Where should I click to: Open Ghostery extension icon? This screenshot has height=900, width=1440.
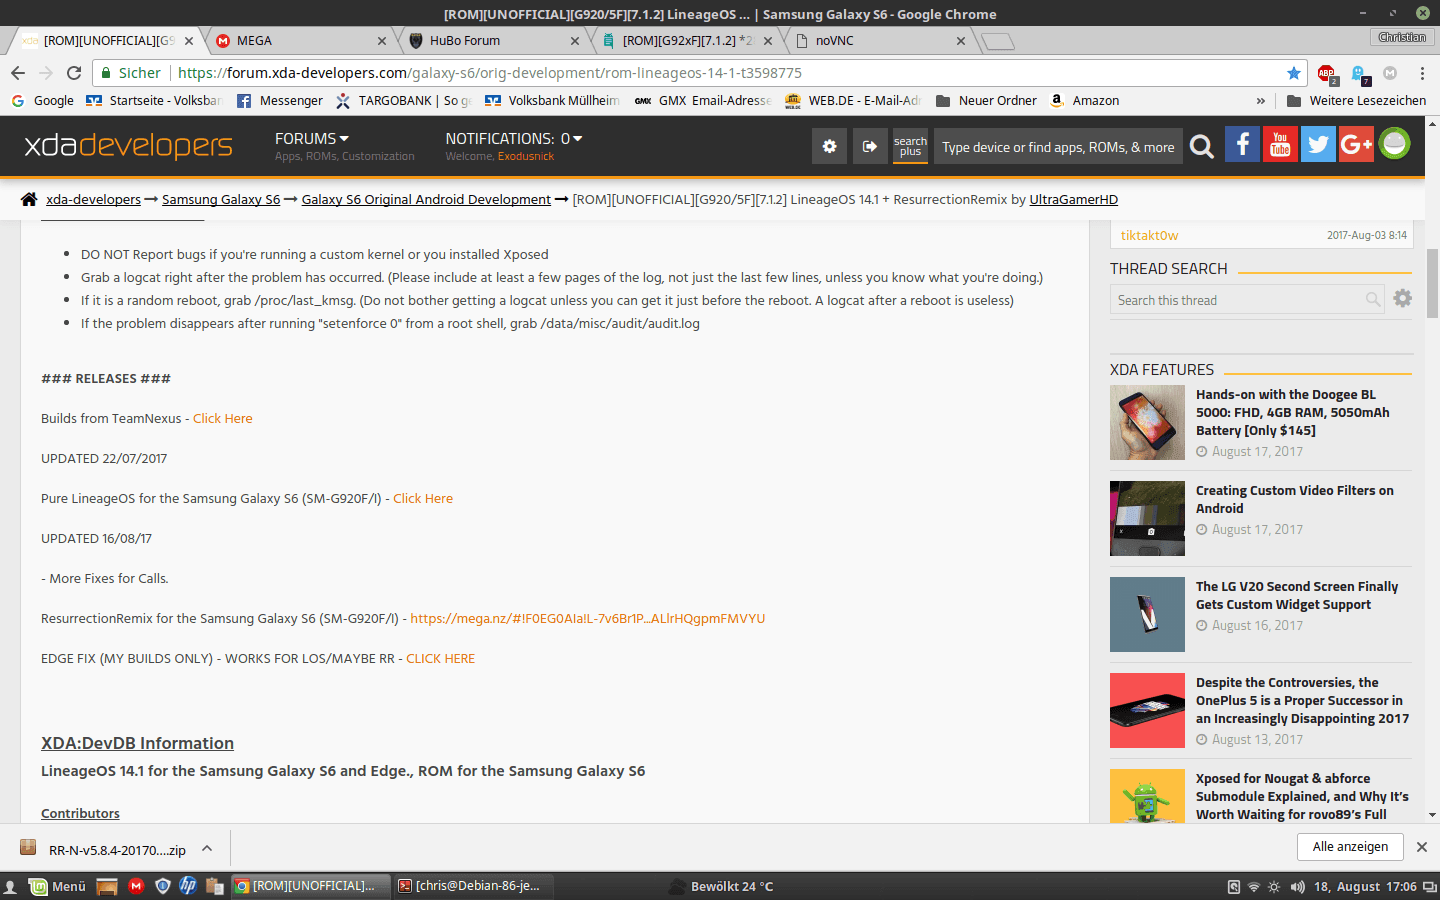1359,74
